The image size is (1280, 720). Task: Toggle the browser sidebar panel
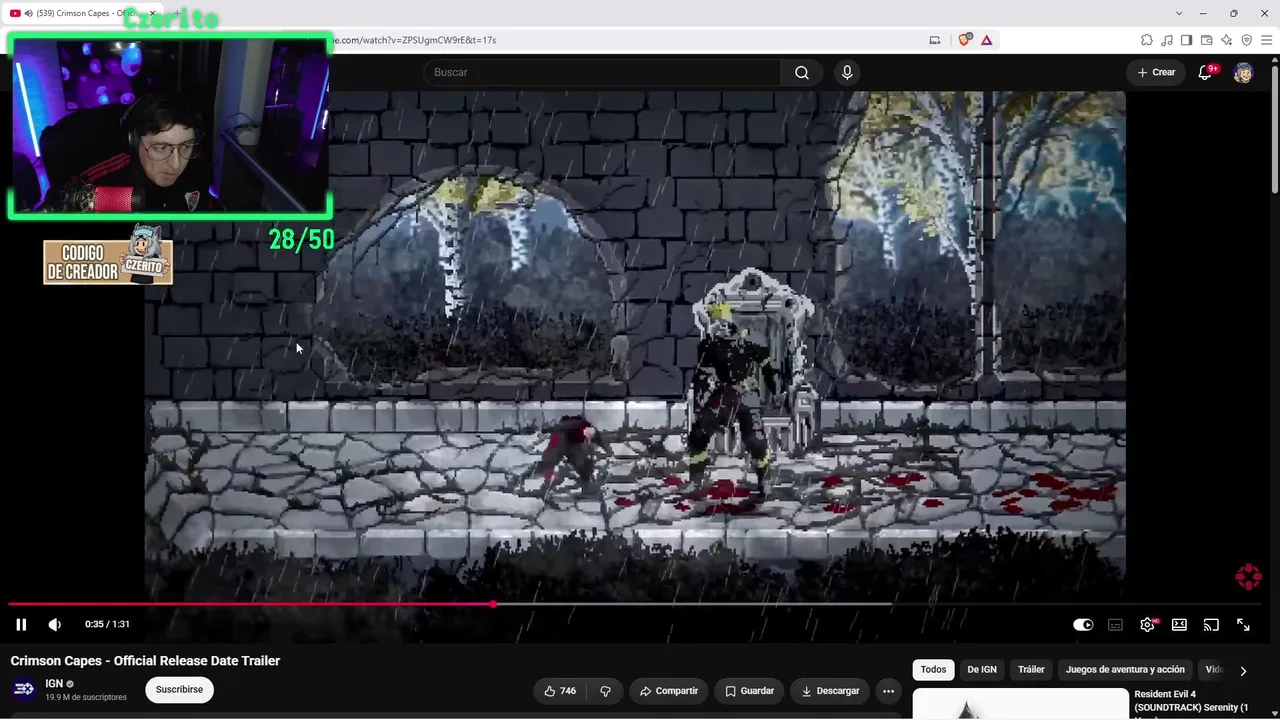tap(1186, 40)
